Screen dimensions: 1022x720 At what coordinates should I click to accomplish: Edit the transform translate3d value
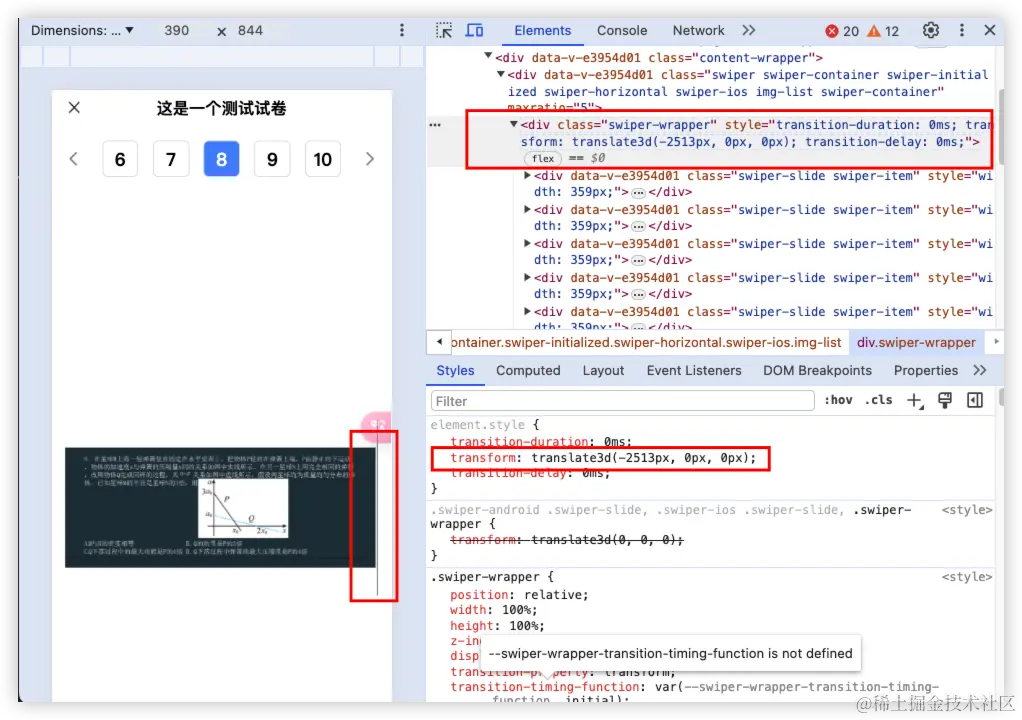pyautogui.click(x=643, y=458)
